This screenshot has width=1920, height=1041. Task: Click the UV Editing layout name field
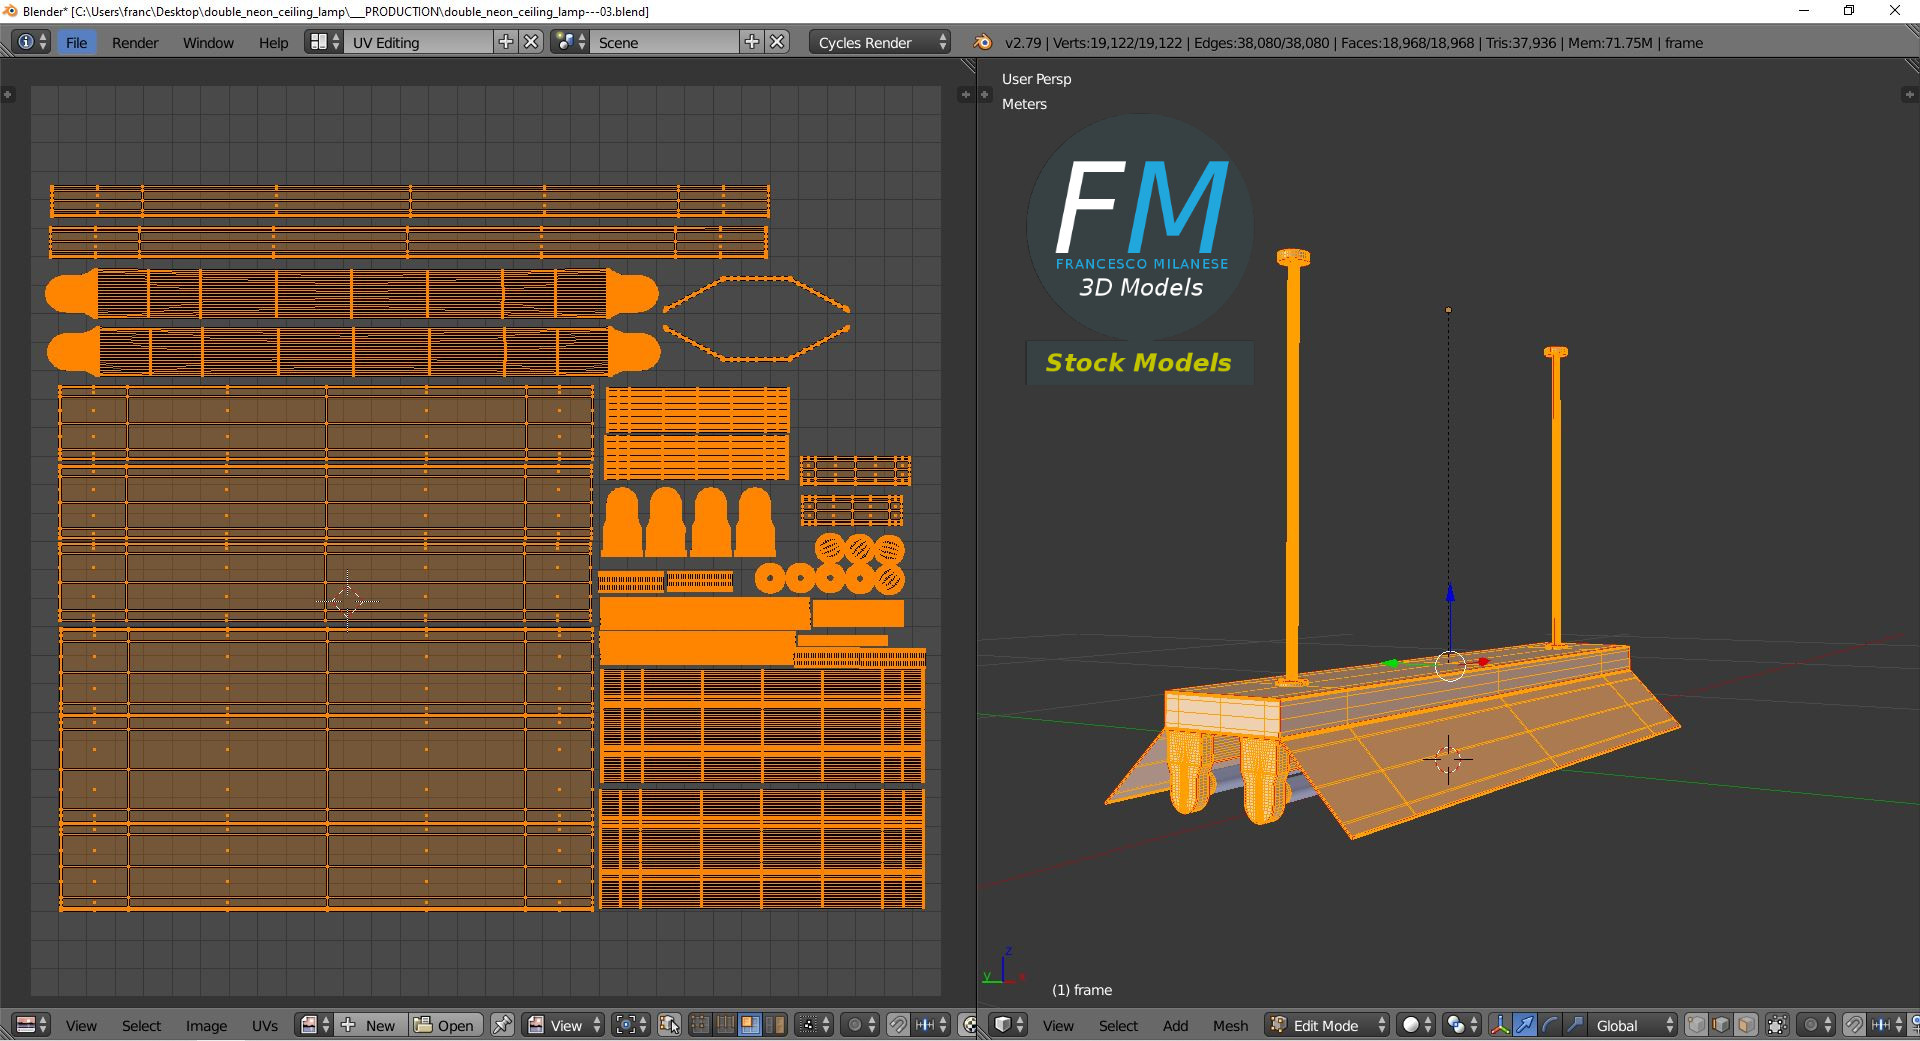click(x=418, y=42)
